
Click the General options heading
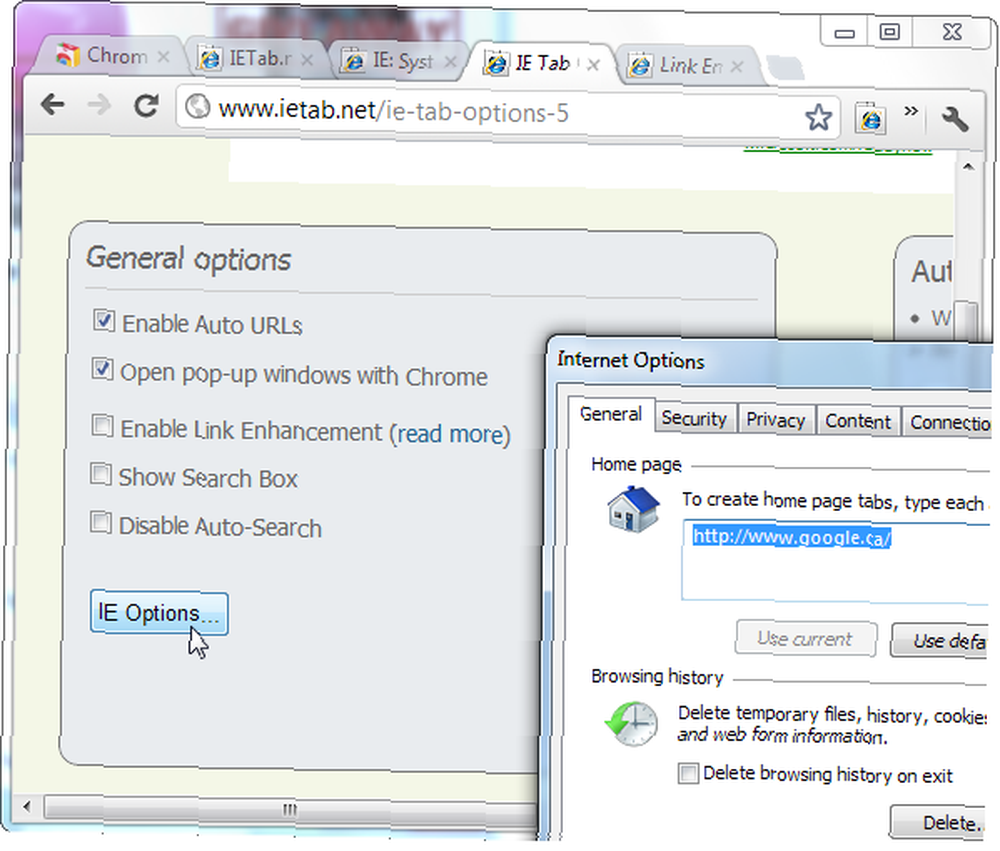coord(189,259)
